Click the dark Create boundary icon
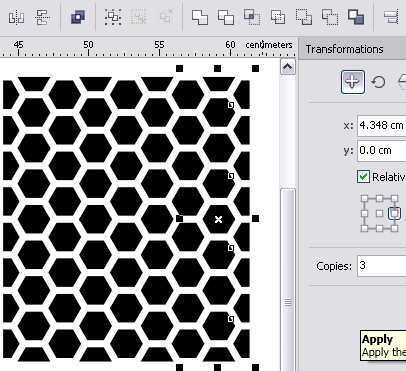Viewport: 406px width, 371px height. [x=356, y=17]
